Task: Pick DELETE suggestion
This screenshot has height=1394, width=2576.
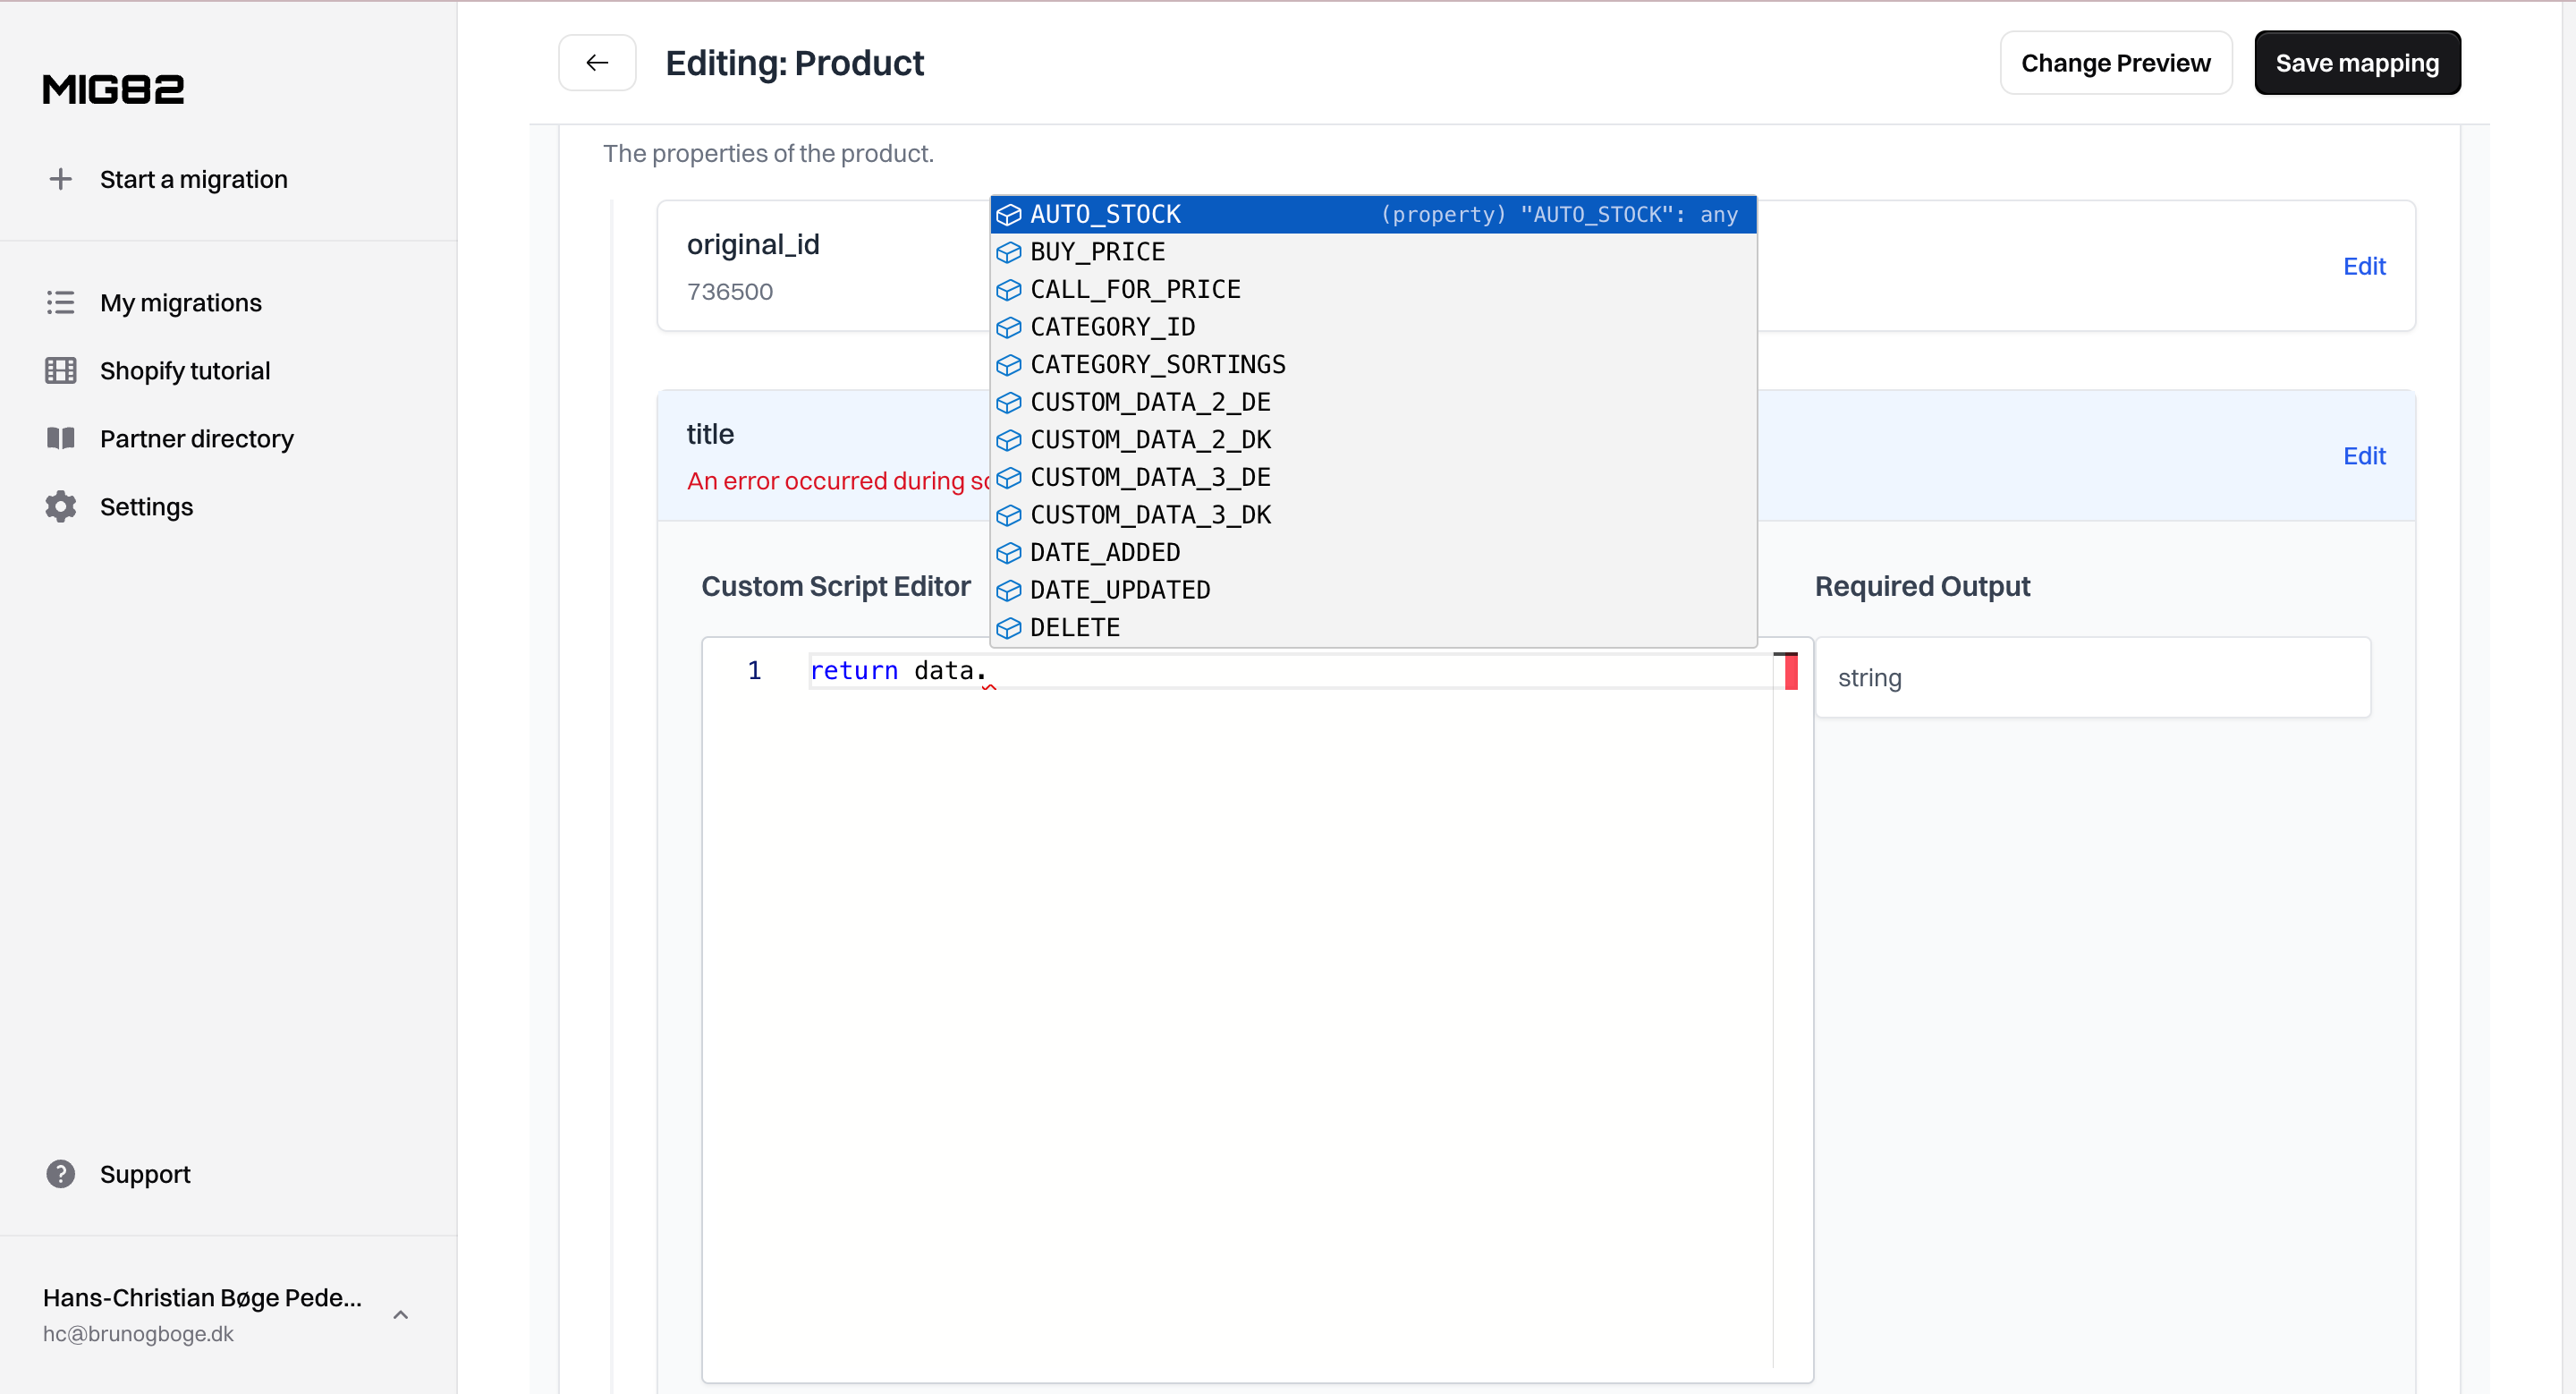Action: pyautogui.click(x=1373, y=628)
